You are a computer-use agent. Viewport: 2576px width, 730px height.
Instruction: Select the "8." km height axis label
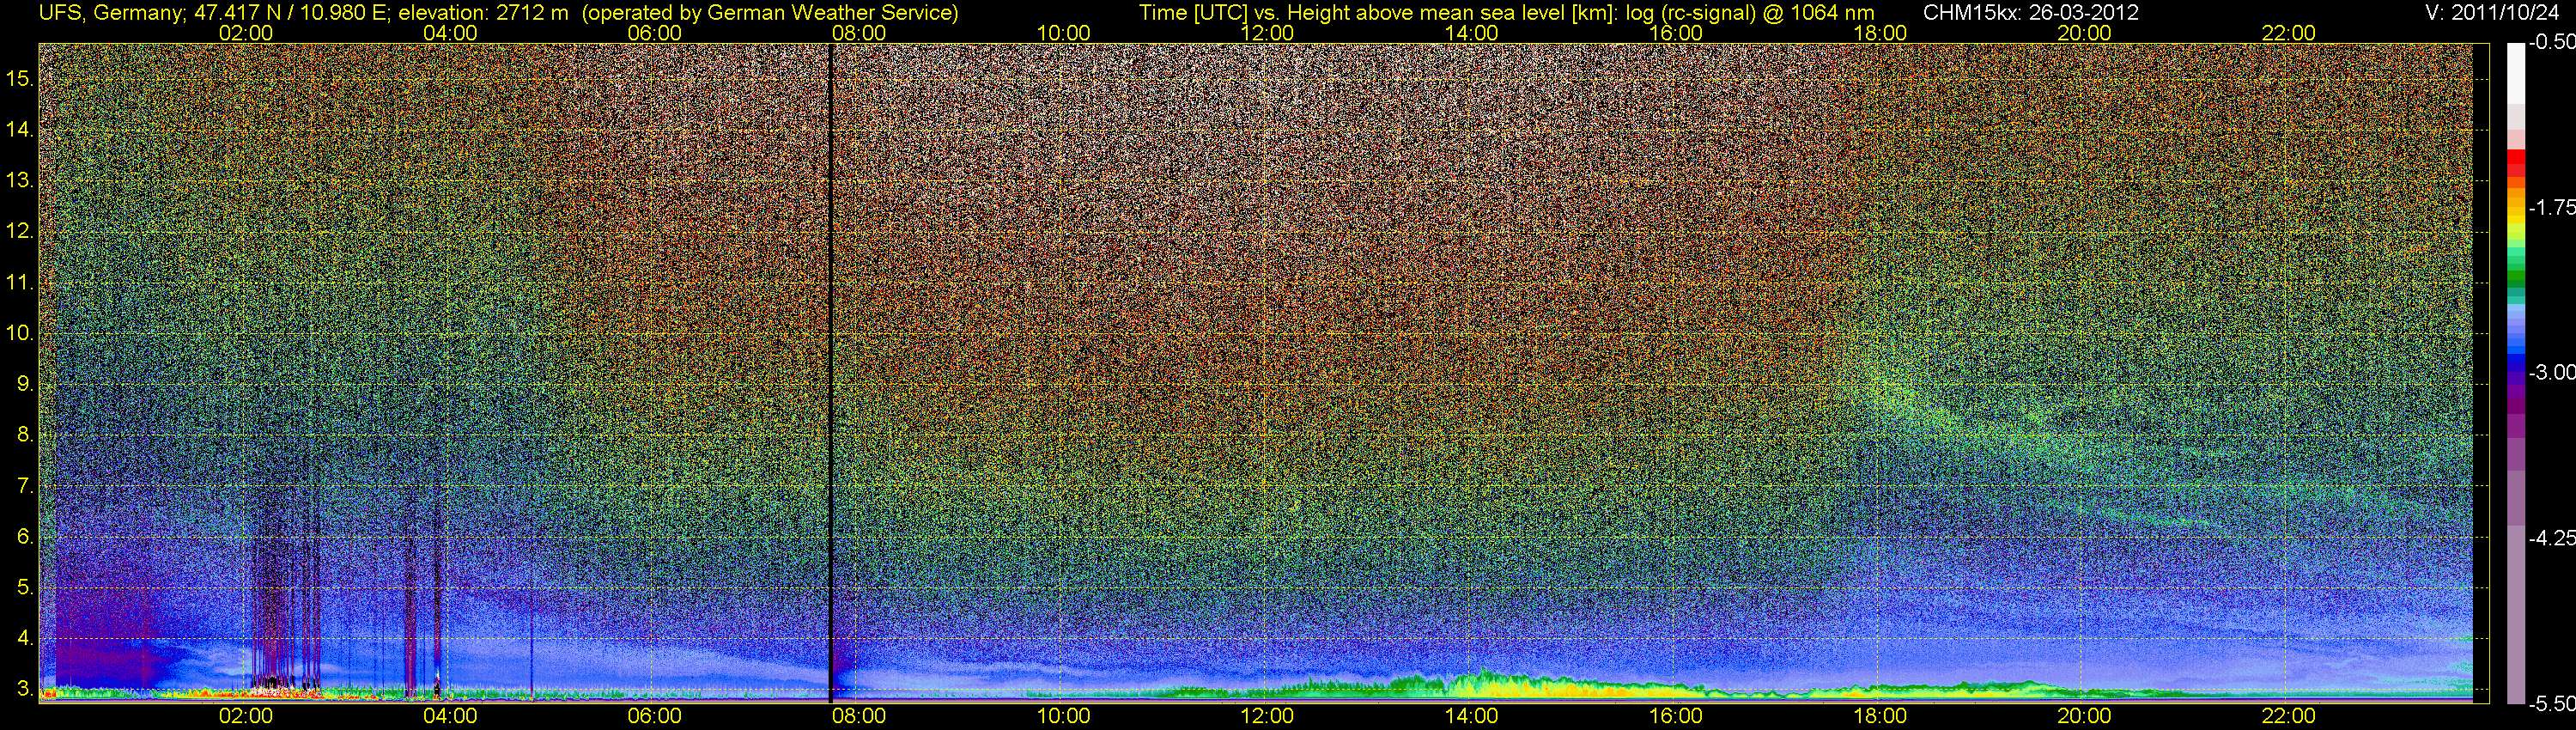tap(26, 435)
